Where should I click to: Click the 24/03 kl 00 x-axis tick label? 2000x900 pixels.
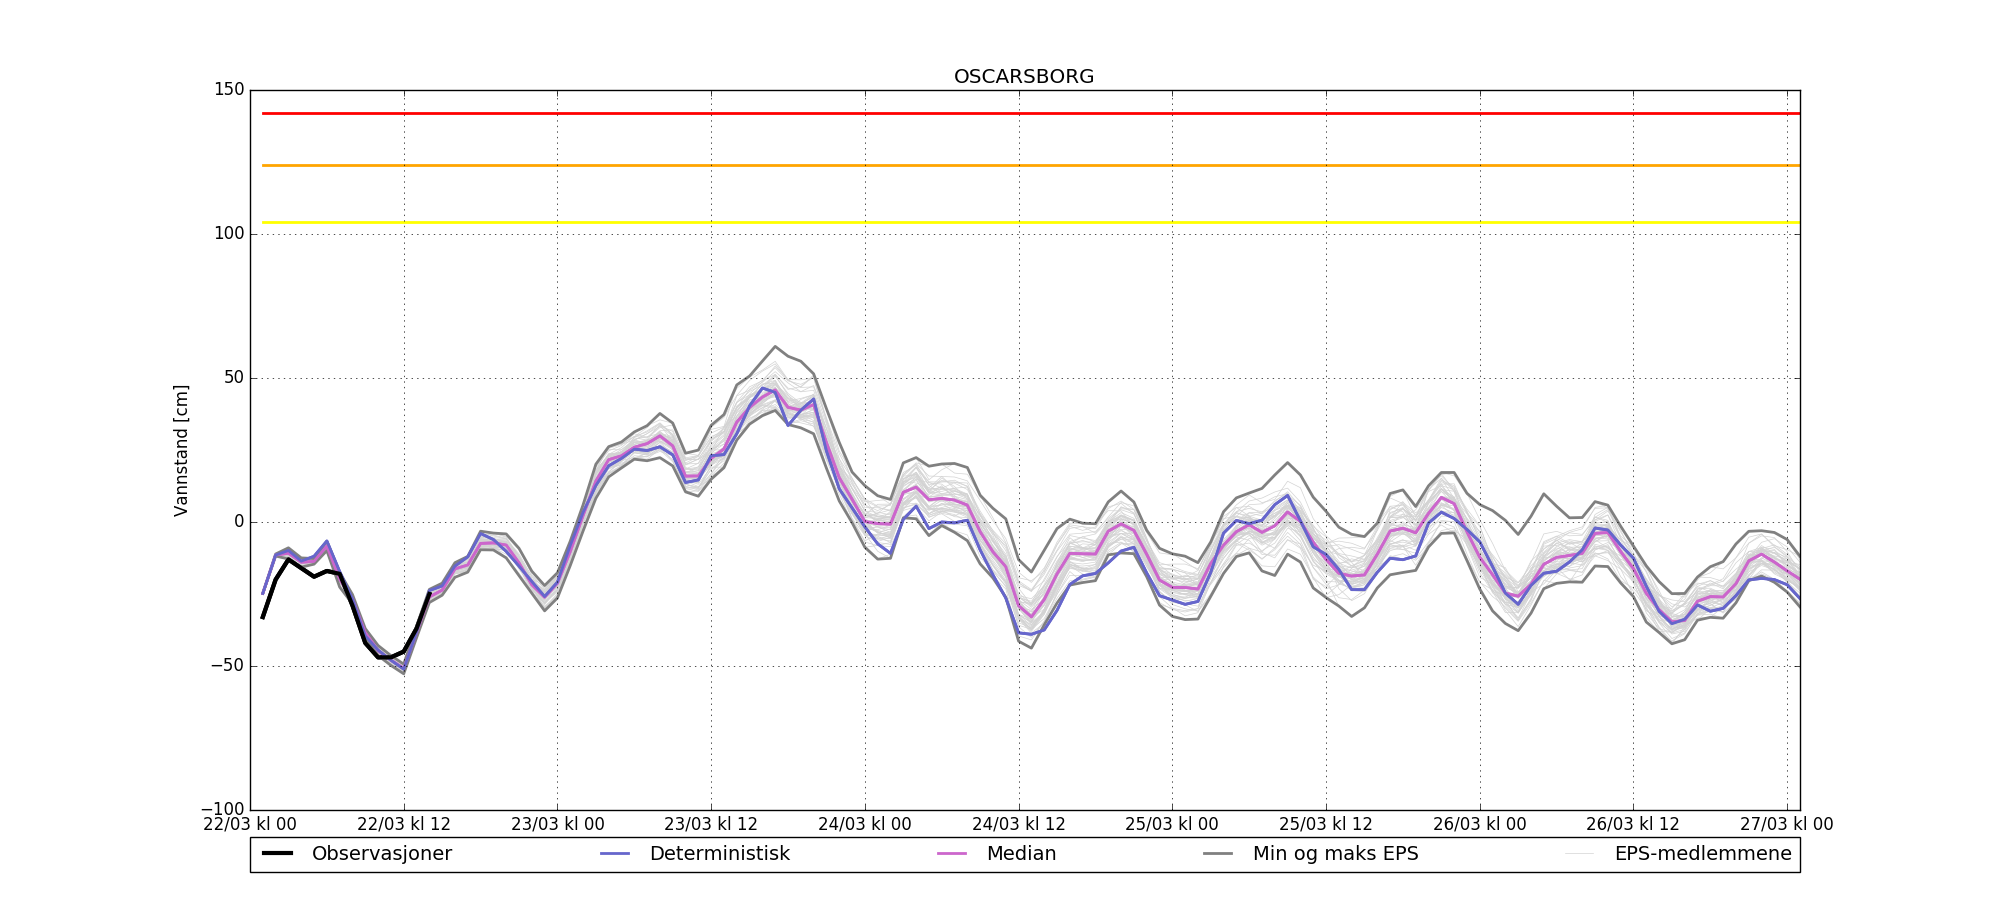tap(865, 825)
